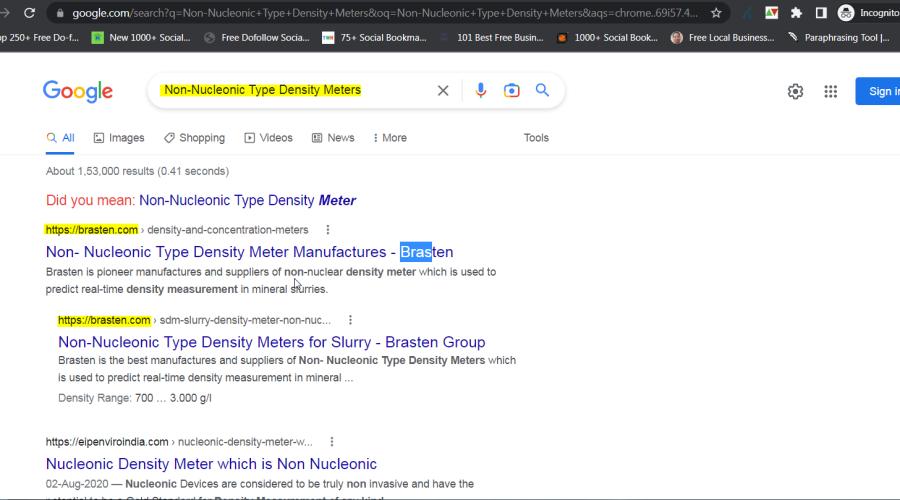The image size is (900, 500).
Task: Expand the More search filters menu
Action: point(389,138)
